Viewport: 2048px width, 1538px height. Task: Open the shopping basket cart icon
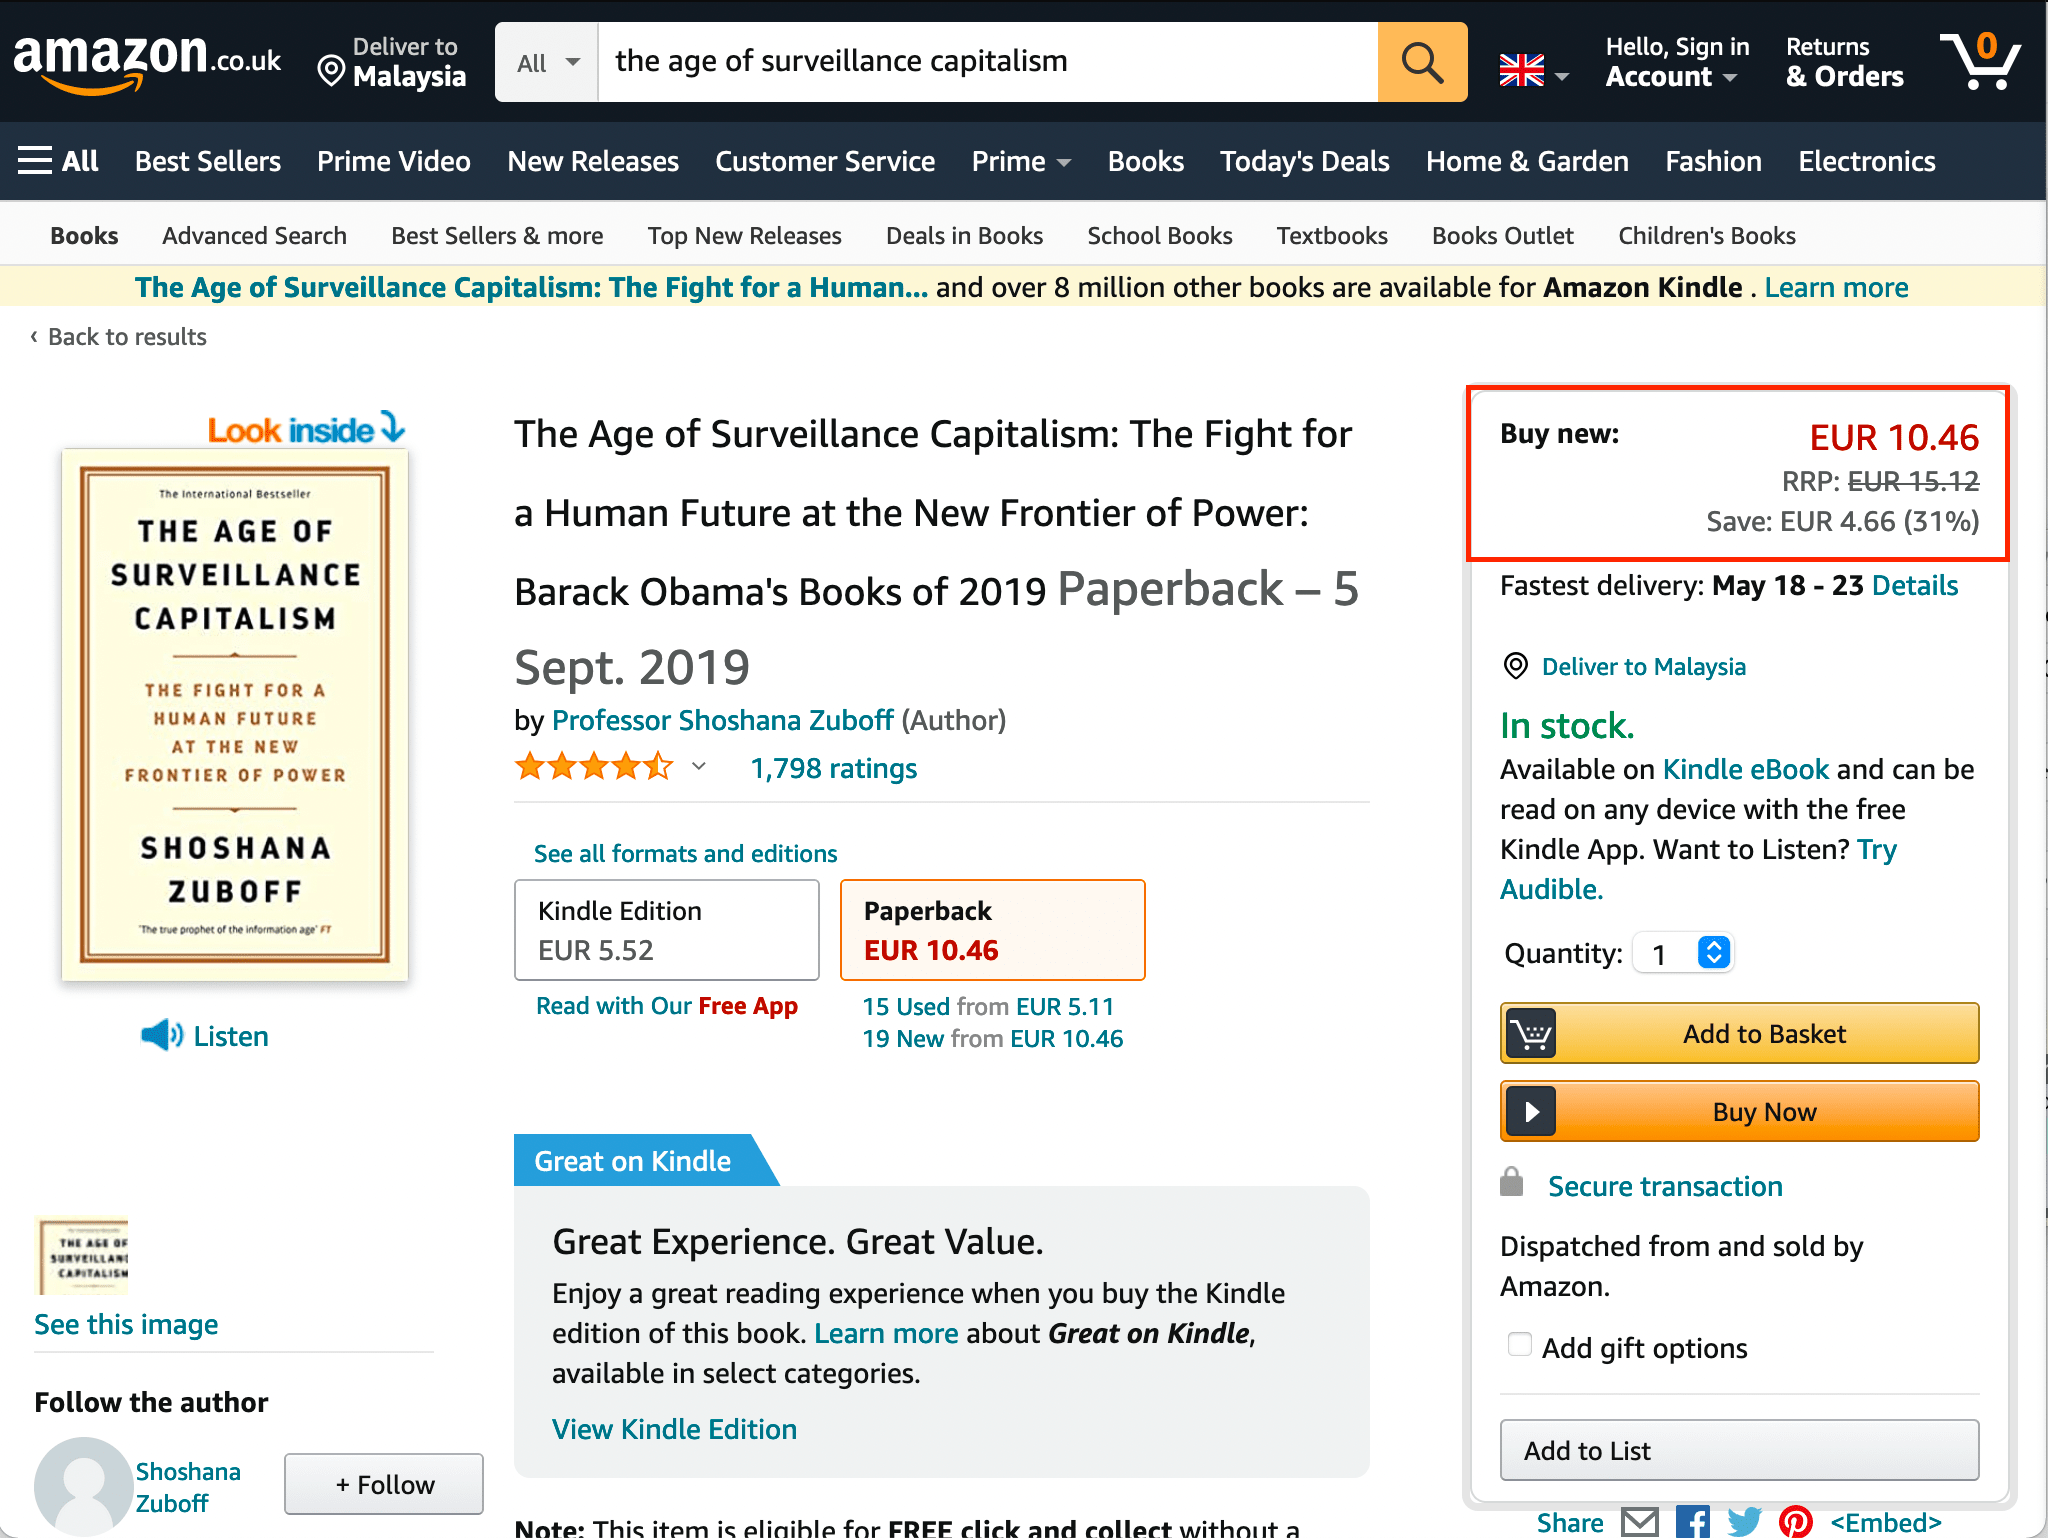(1979, 62)
